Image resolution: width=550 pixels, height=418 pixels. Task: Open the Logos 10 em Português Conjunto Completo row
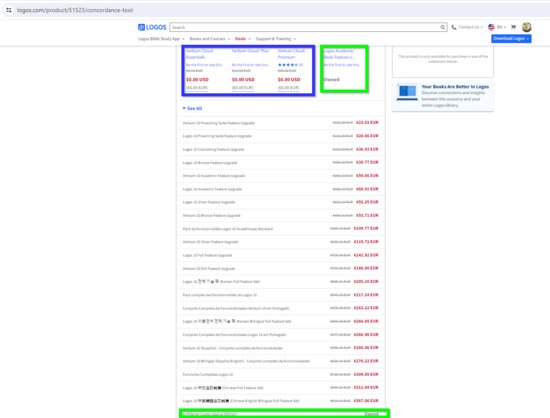coord(281,335)
